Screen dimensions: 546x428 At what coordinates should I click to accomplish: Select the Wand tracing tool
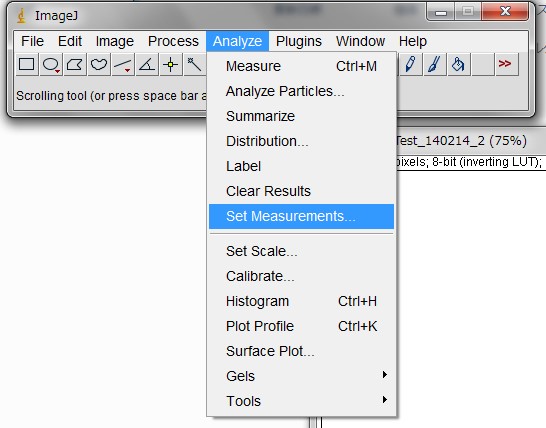[195, 64]
